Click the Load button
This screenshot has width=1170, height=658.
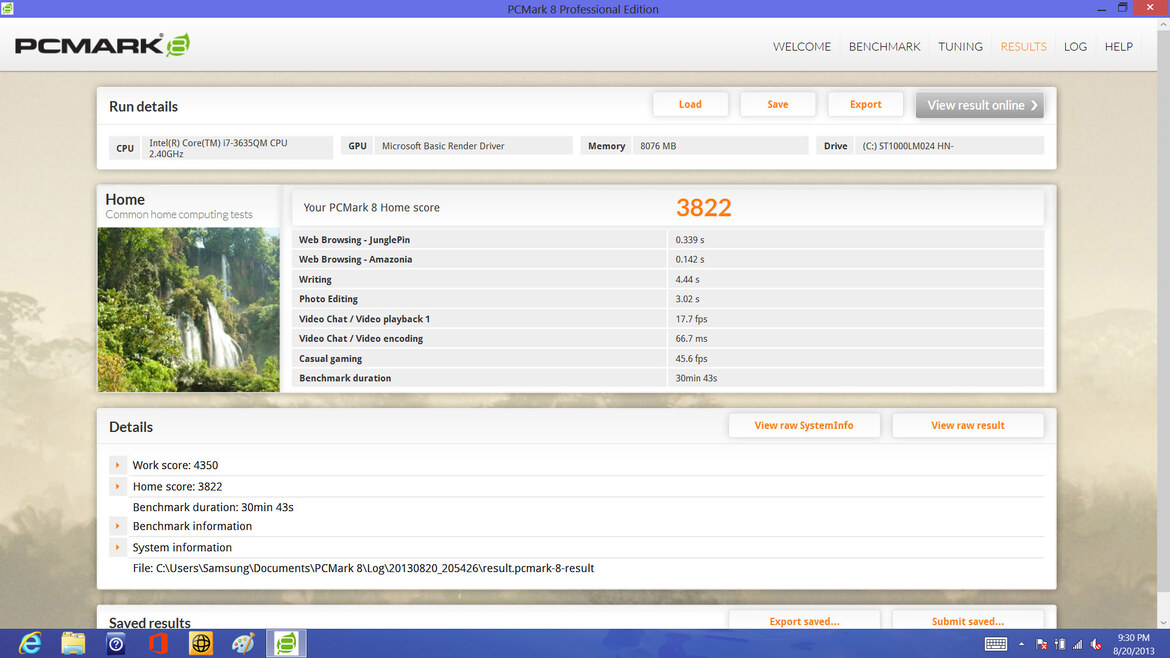(x=690, y=104)
